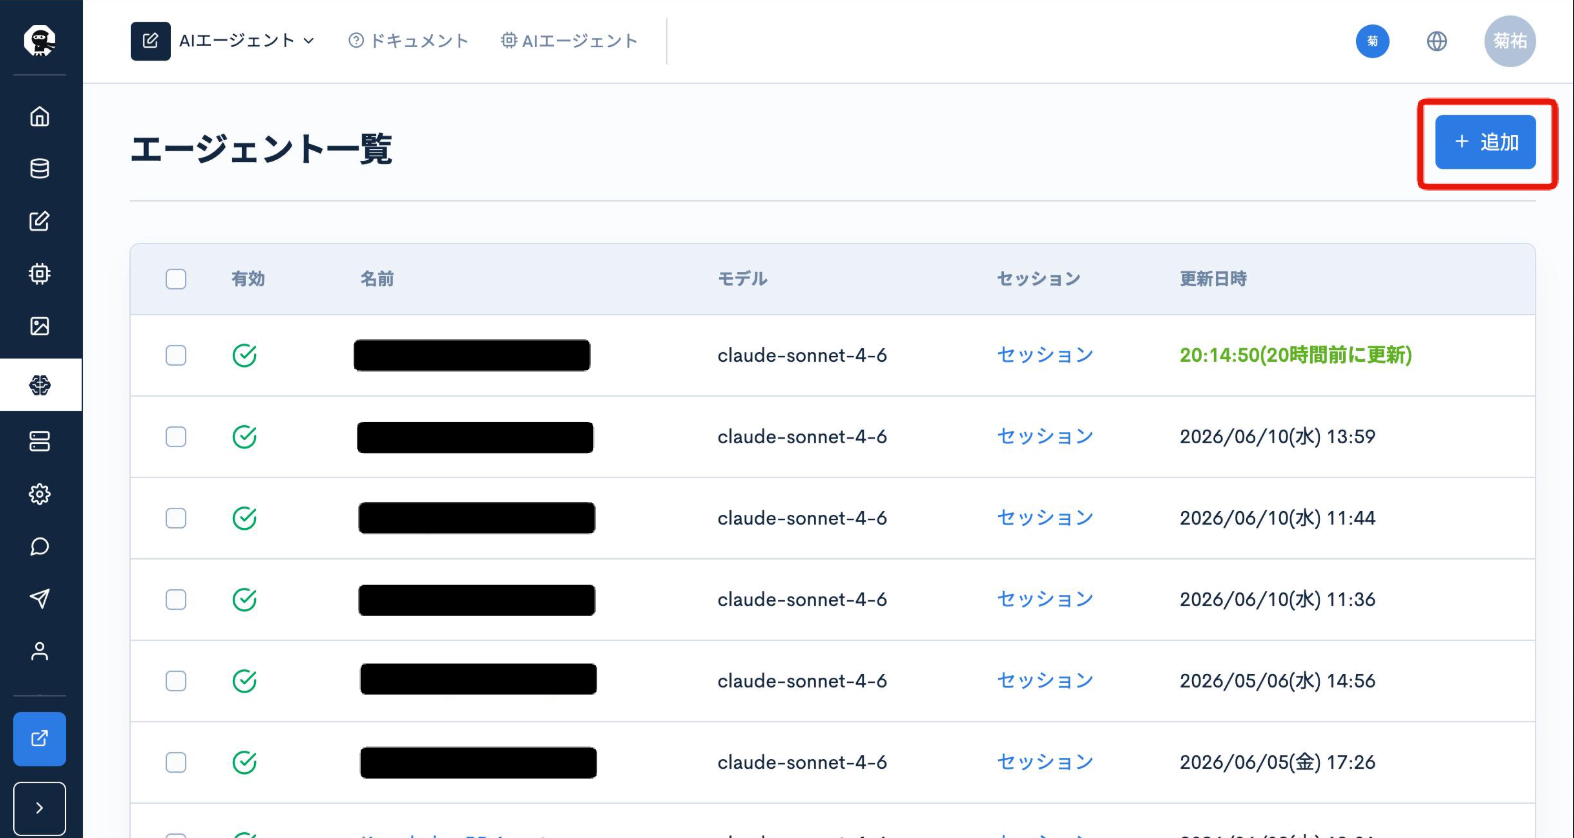Toggle enabled status for 13:59 row

point(245,437)
